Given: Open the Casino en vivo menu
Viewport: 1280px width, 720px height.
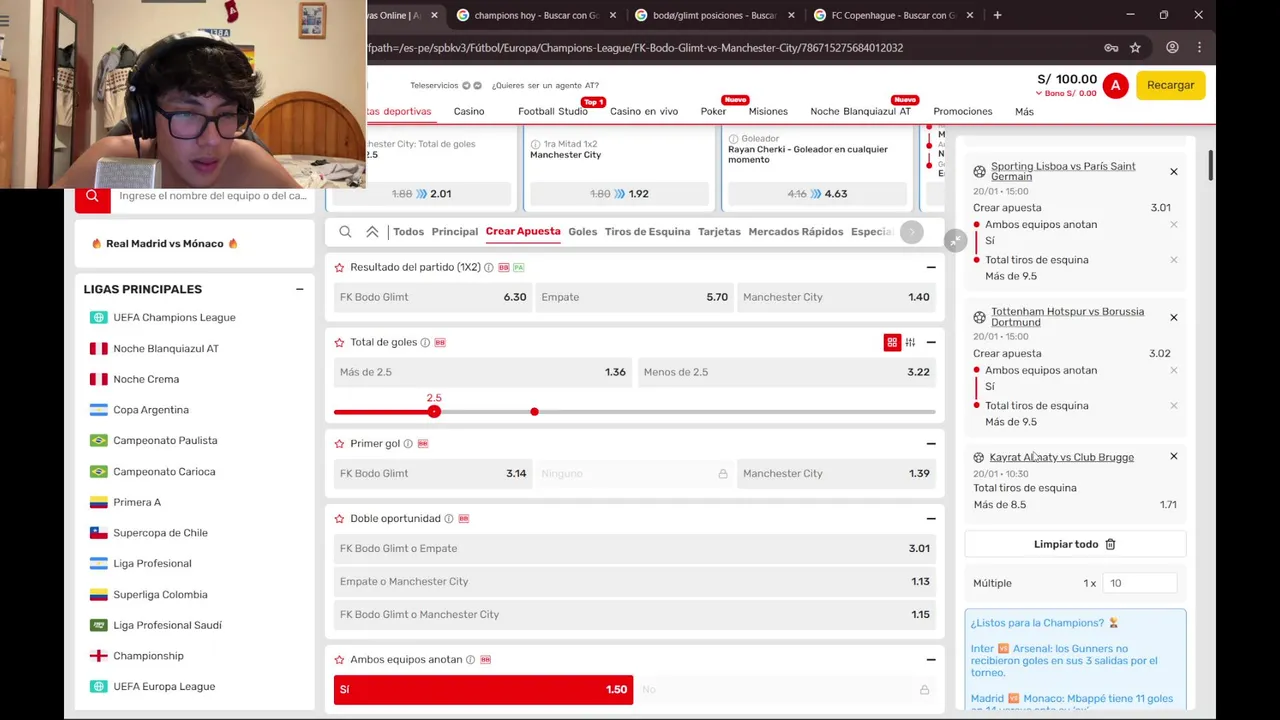Looking at the screenshot, I should (x=644, y=112).
